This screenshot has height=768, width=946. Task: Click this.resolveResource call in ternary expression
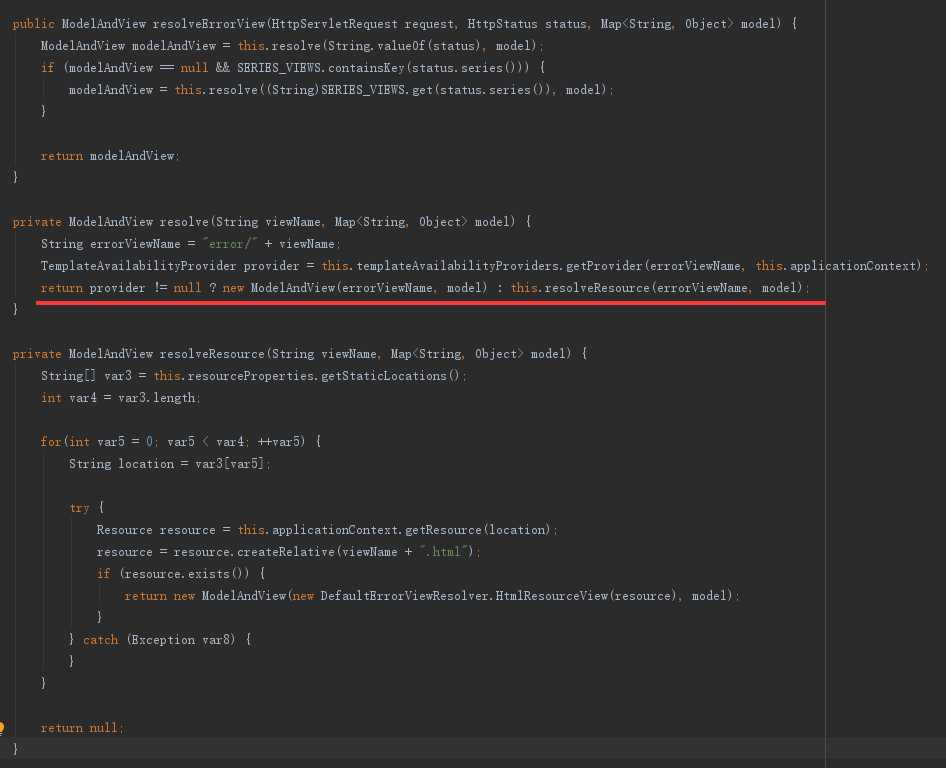pyautogui.click(x=578, y=288)
